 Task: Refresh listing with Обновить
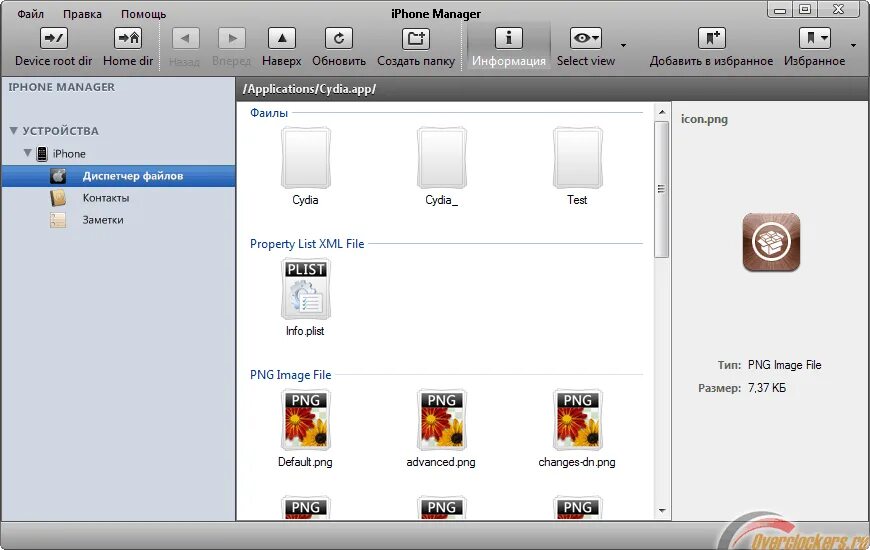[x=338, y=48]
